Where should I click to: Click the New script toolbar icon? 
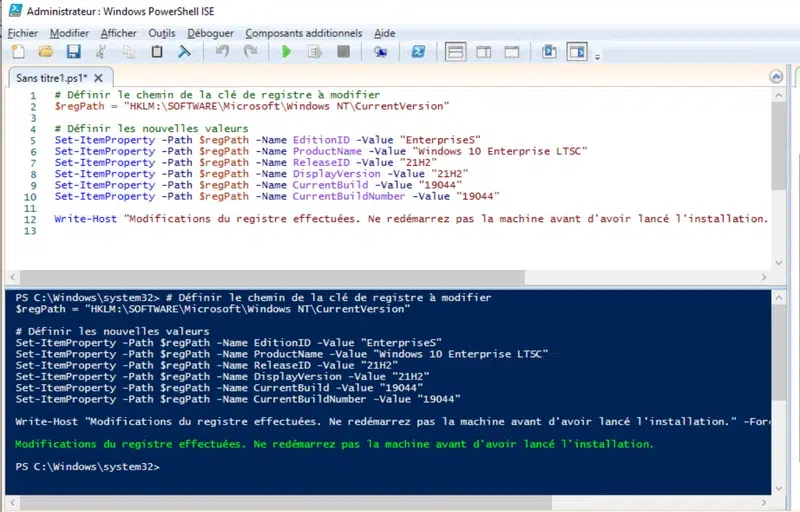click(x=18, y=52)
